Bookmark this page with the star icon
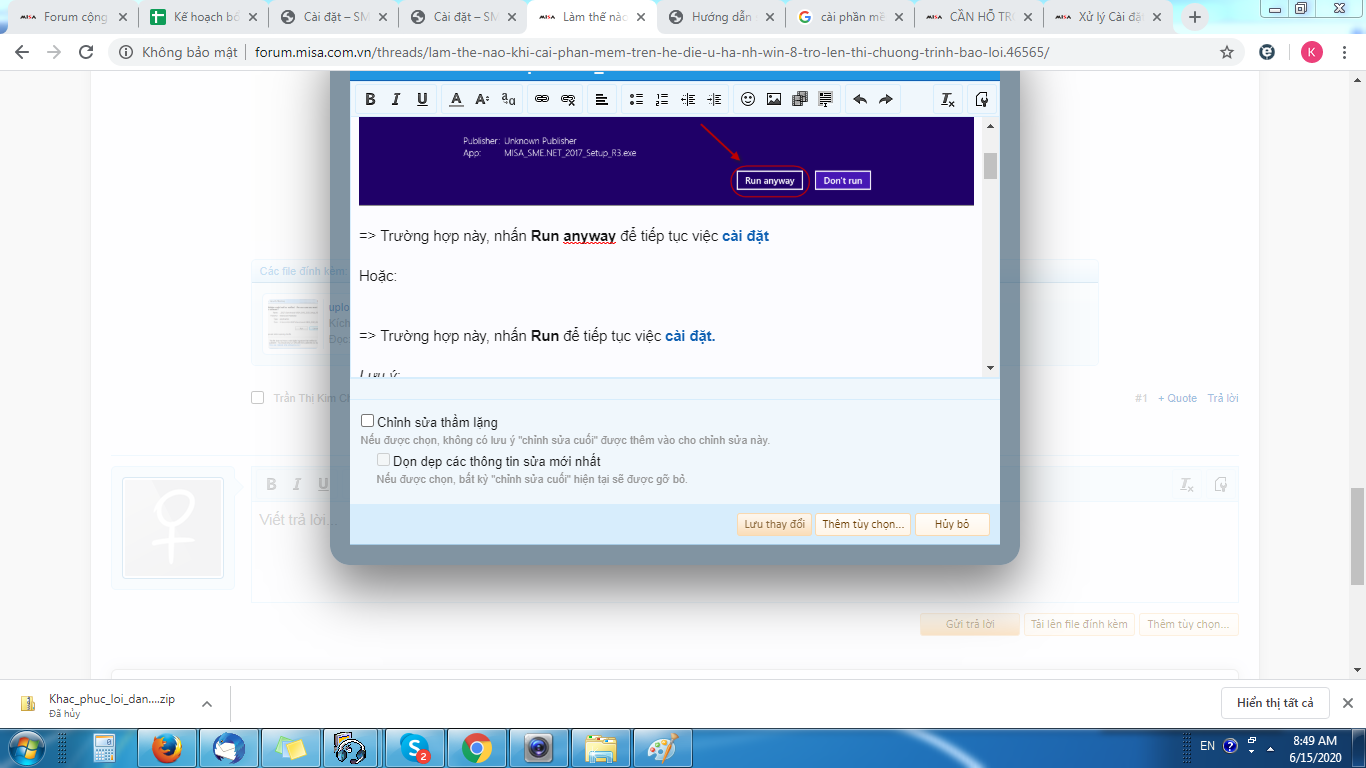Image resolution: width=1366 pixels, height=768 pixels. coord(1227,53)
